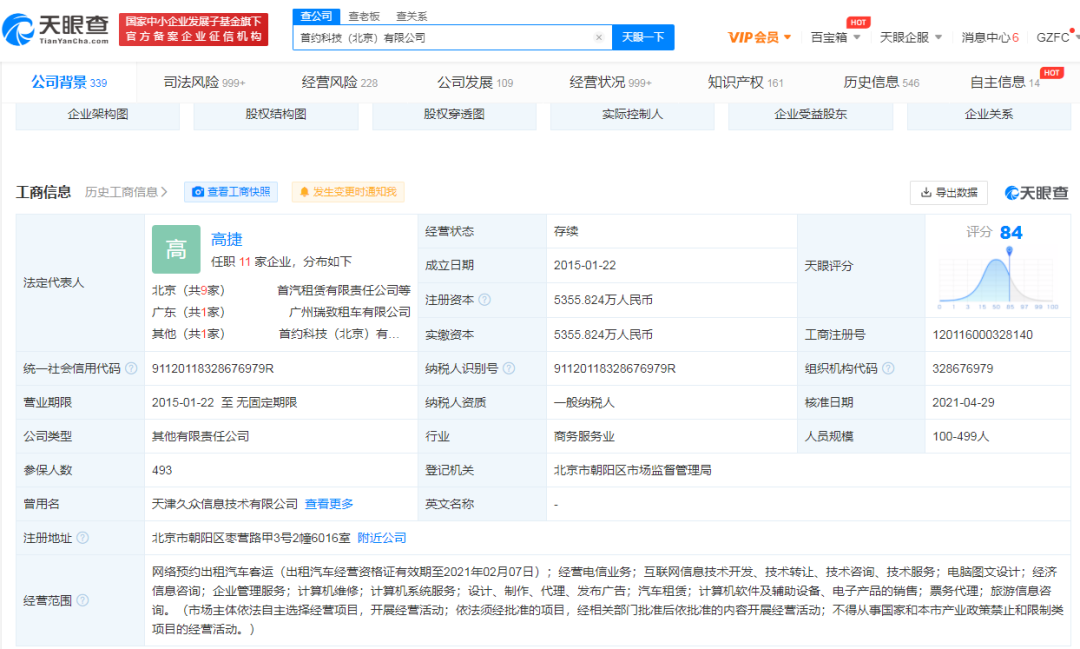1080x649 pixels.
Task: Click 查看更多 for former names
Action: click(x=329, y=504)
